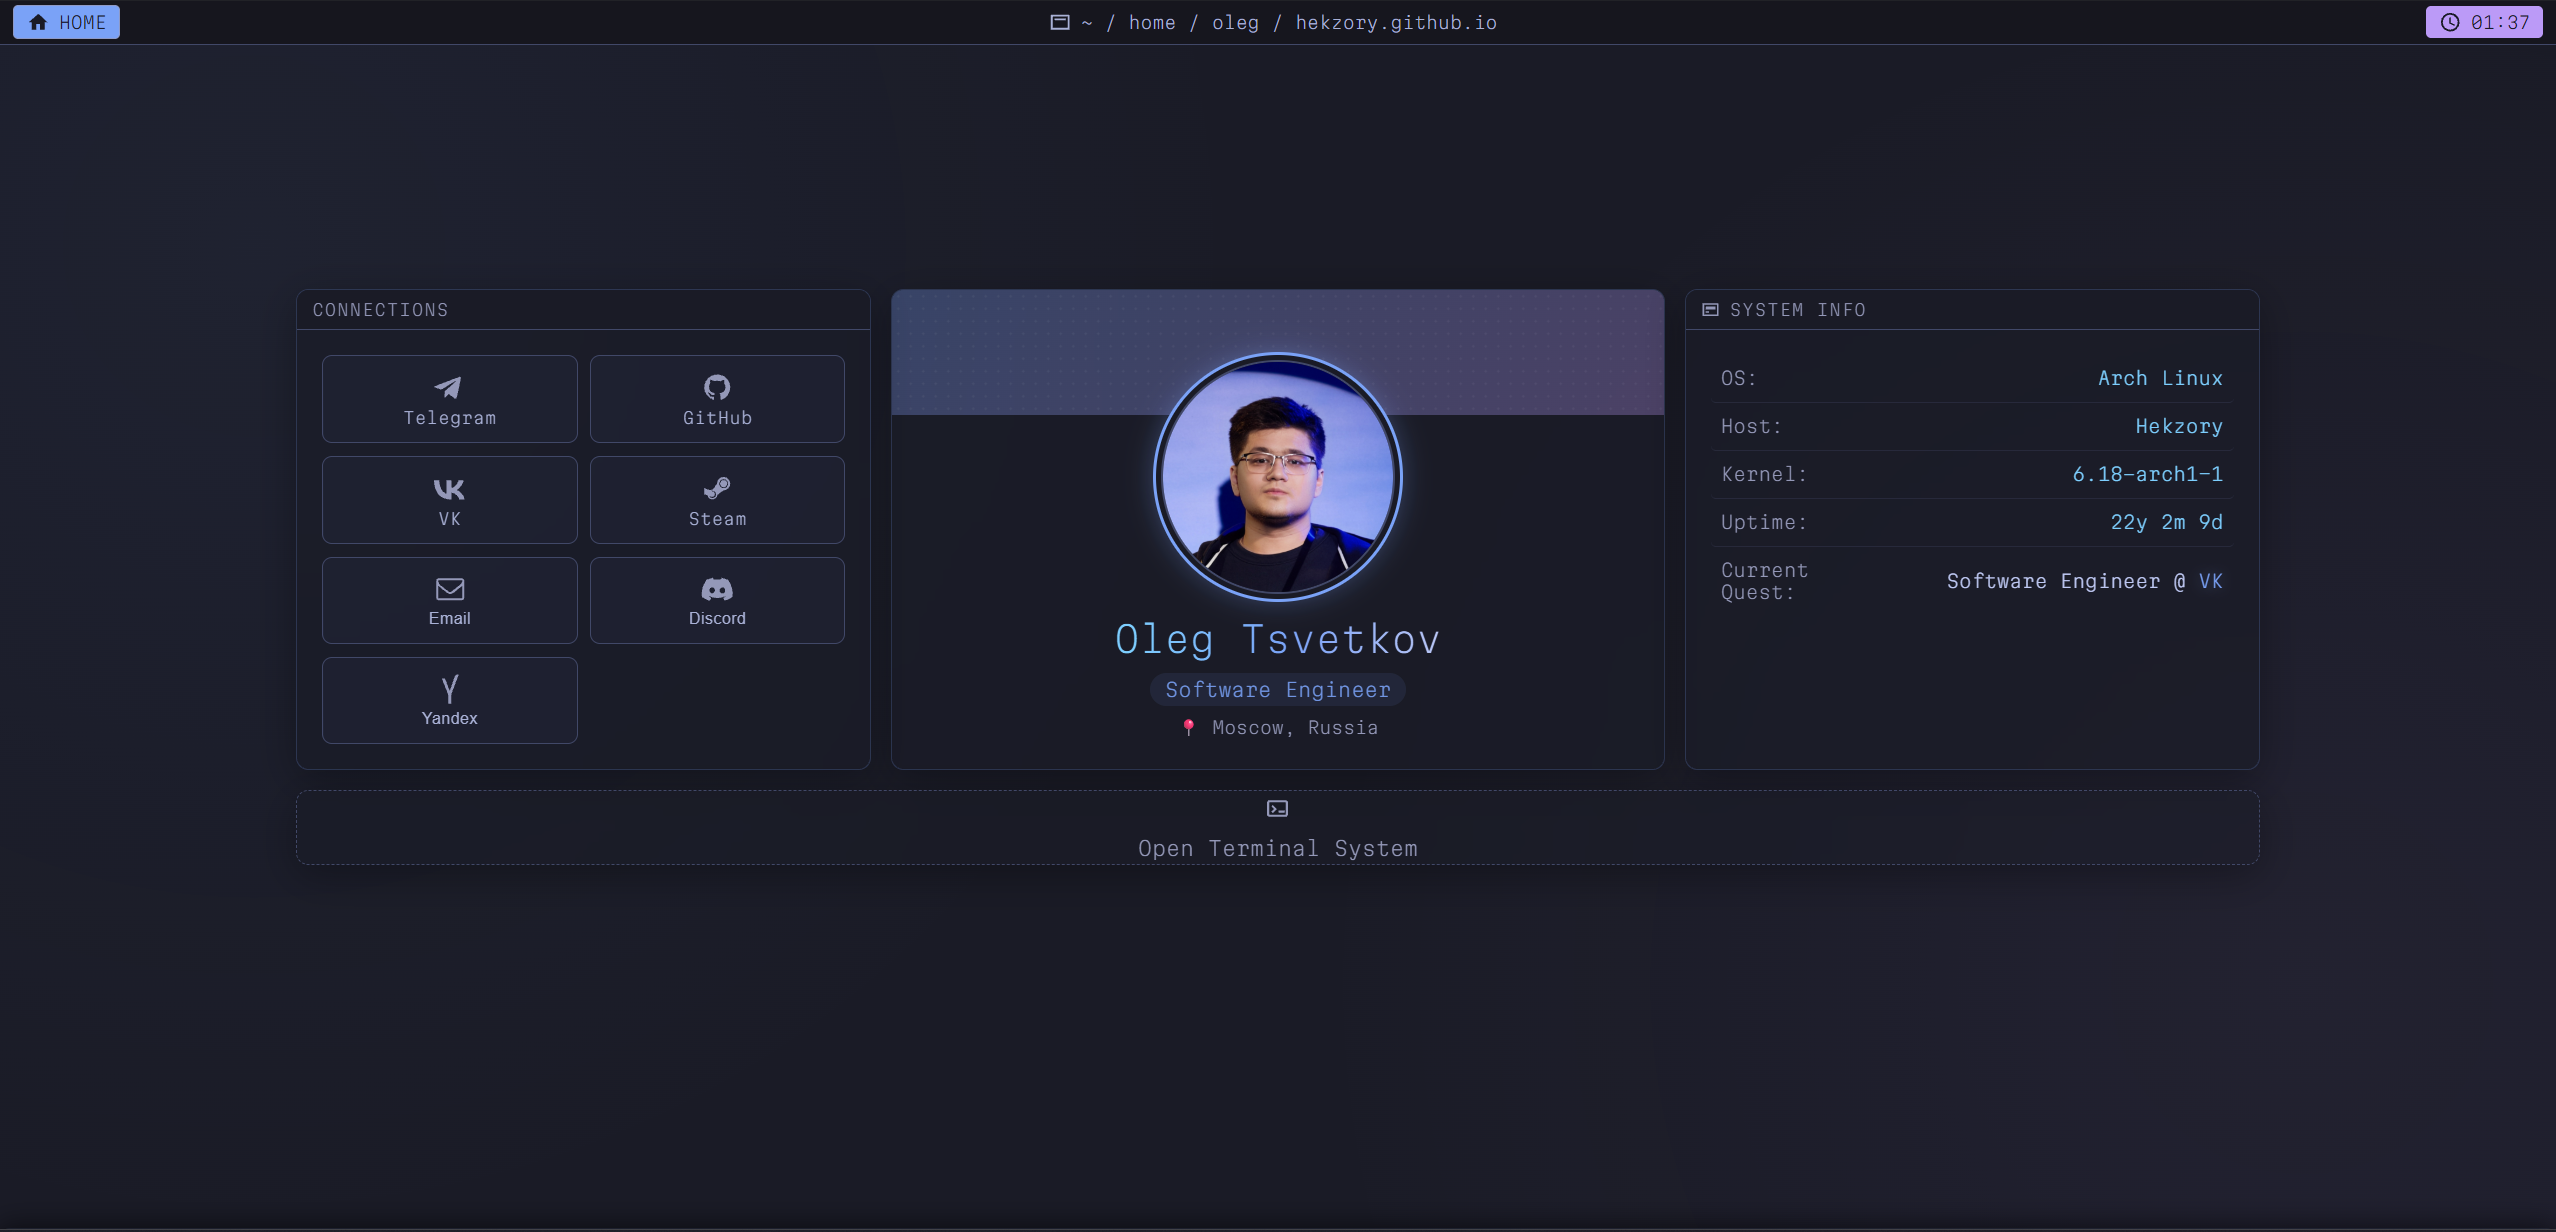Click the terminal prompt icon
The height and width of the screenshot is (1232, 2556).
[x=1277, y=809]
